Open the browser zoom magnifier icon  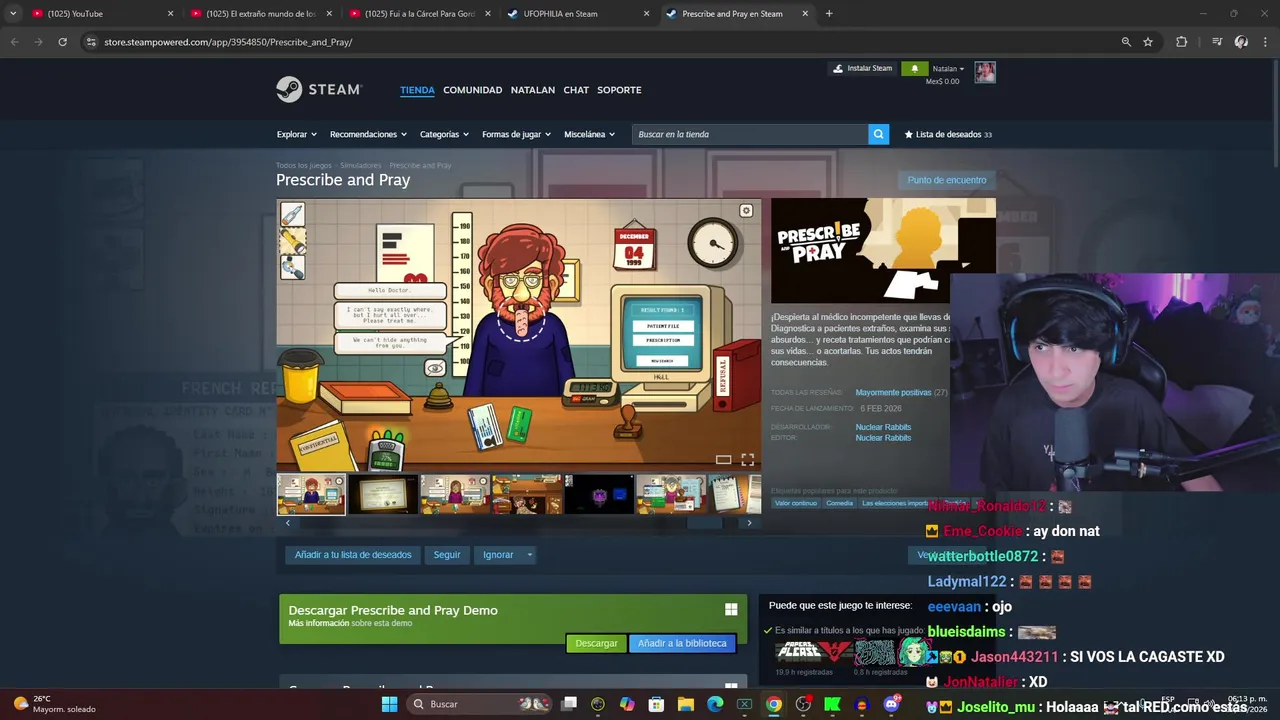pyautogui.click(x=1126, y=42)
